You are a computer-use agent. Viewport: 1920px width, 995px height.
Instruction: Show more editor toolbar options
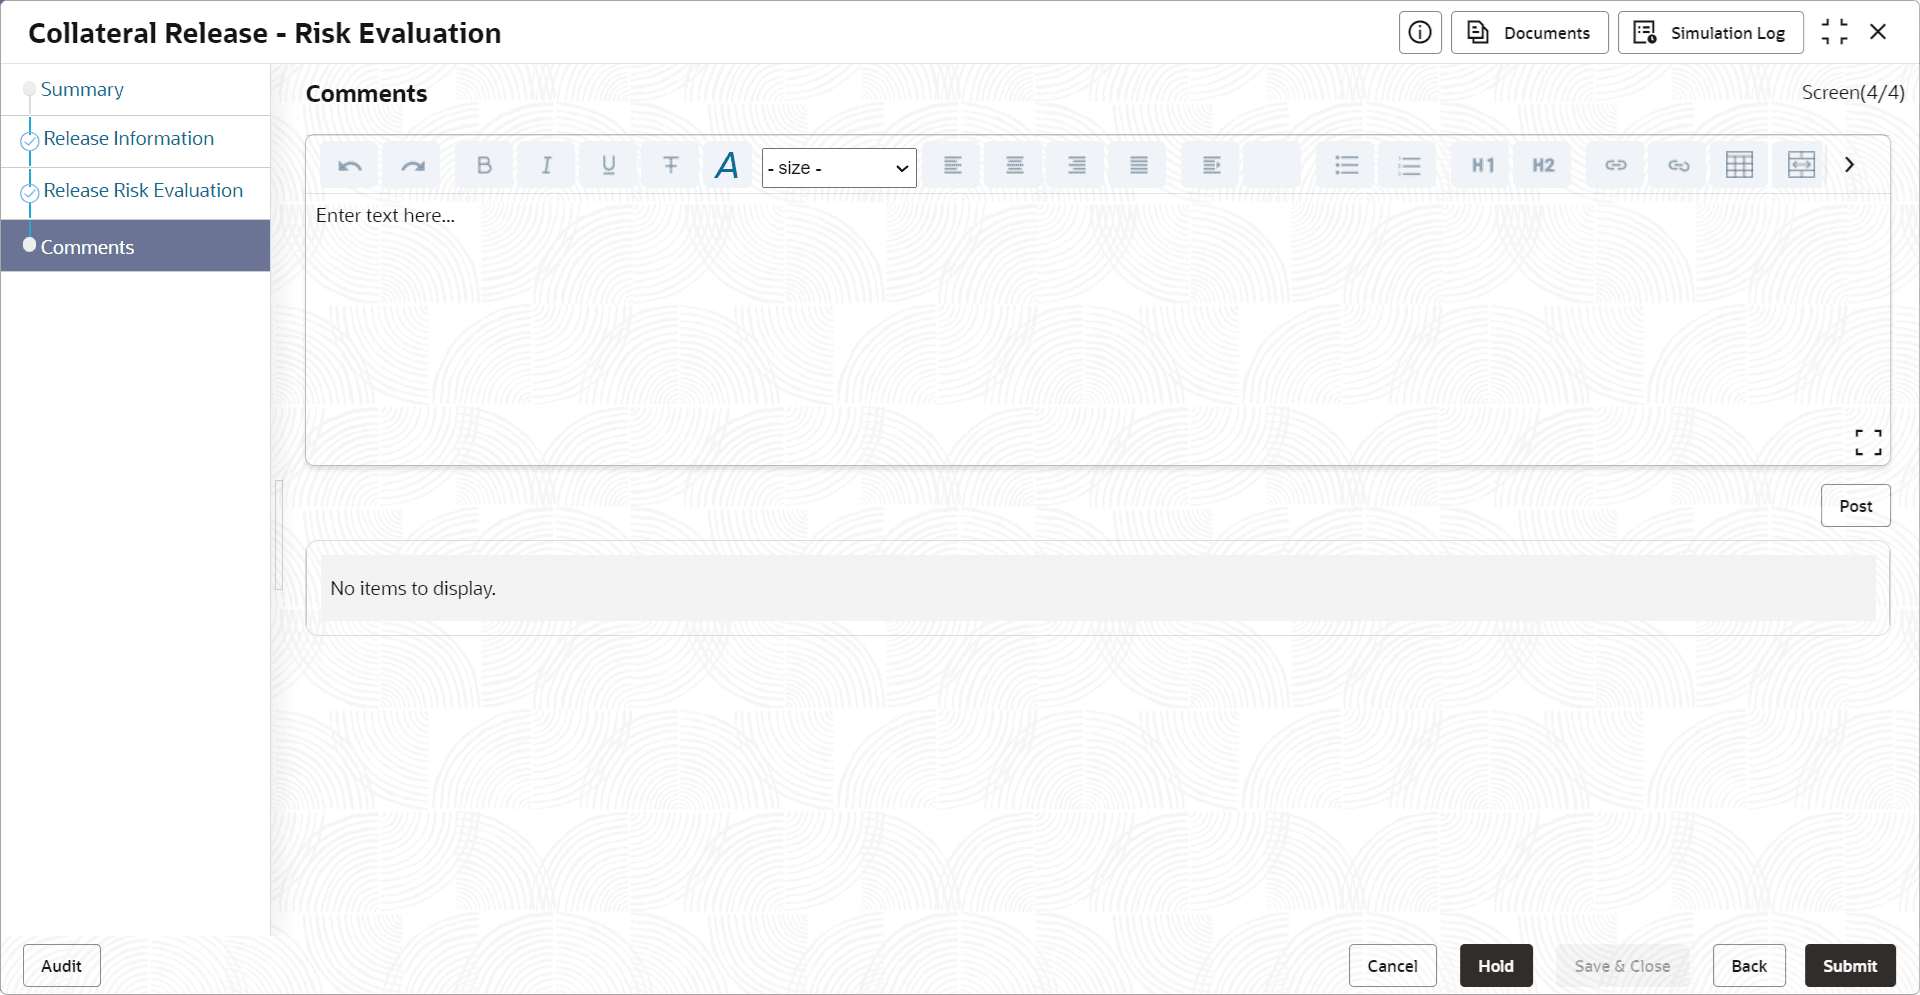(1850, 165)
